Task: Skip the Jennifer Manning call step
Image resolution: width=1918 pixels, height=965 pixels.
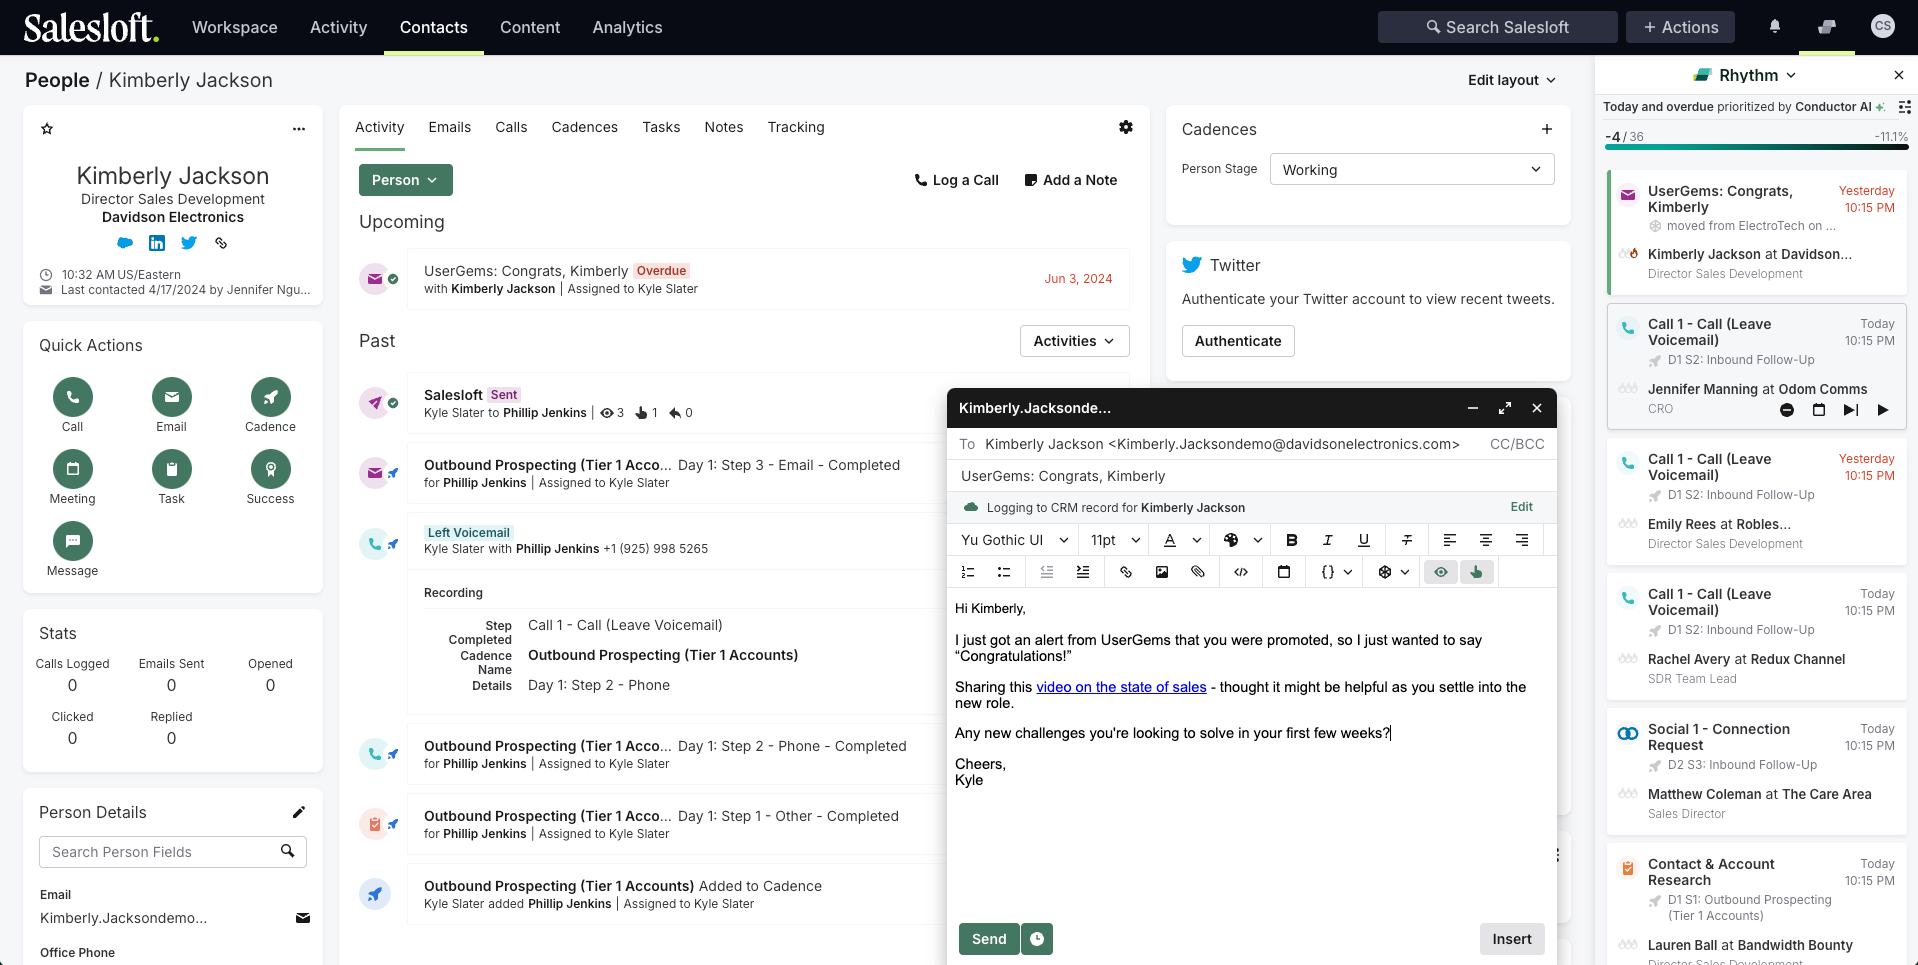Action: 1851,410
